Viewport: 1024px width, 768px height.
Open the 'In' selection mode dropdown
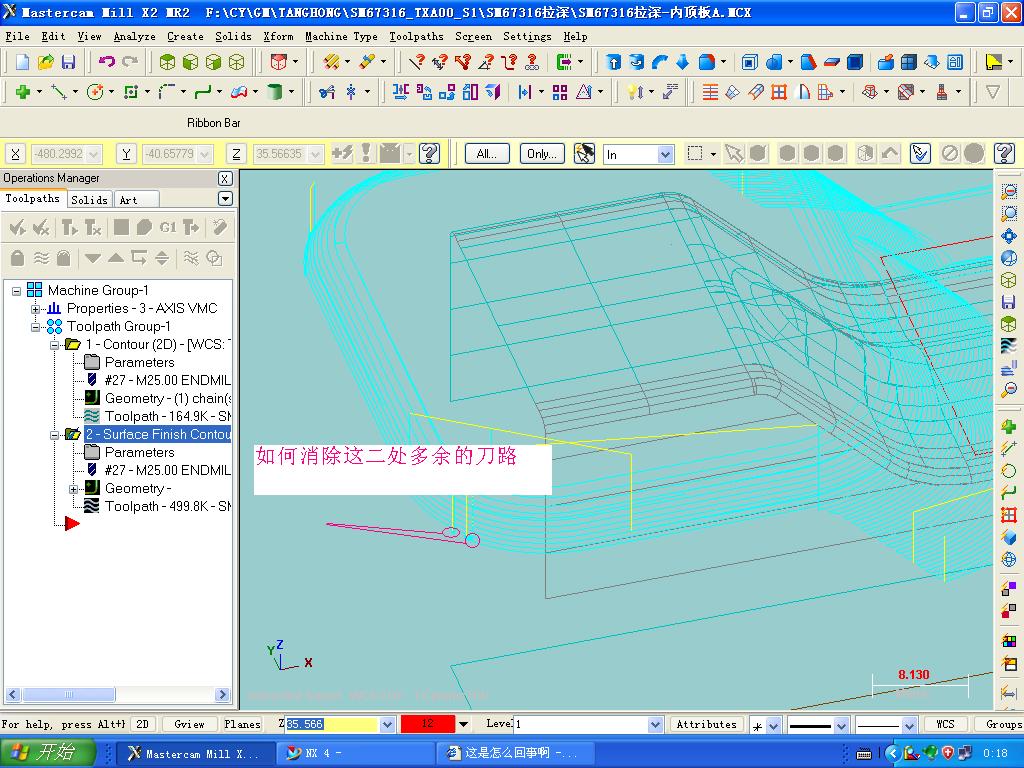666,154
